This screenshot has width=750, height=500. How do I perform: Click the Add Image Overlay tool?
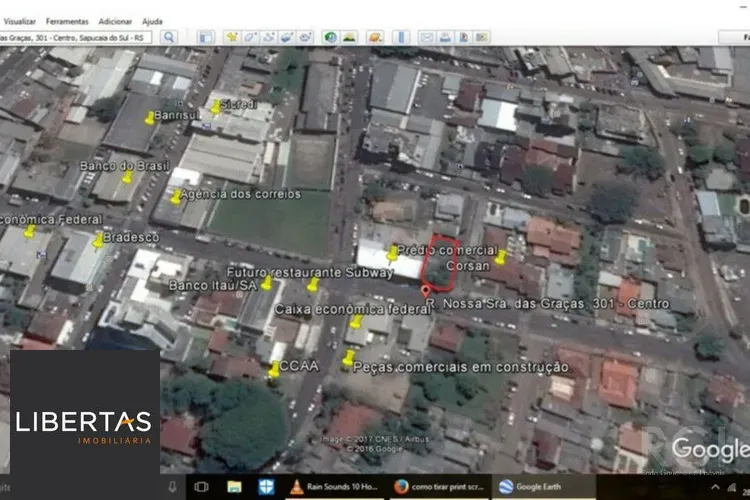coord(286,37)
